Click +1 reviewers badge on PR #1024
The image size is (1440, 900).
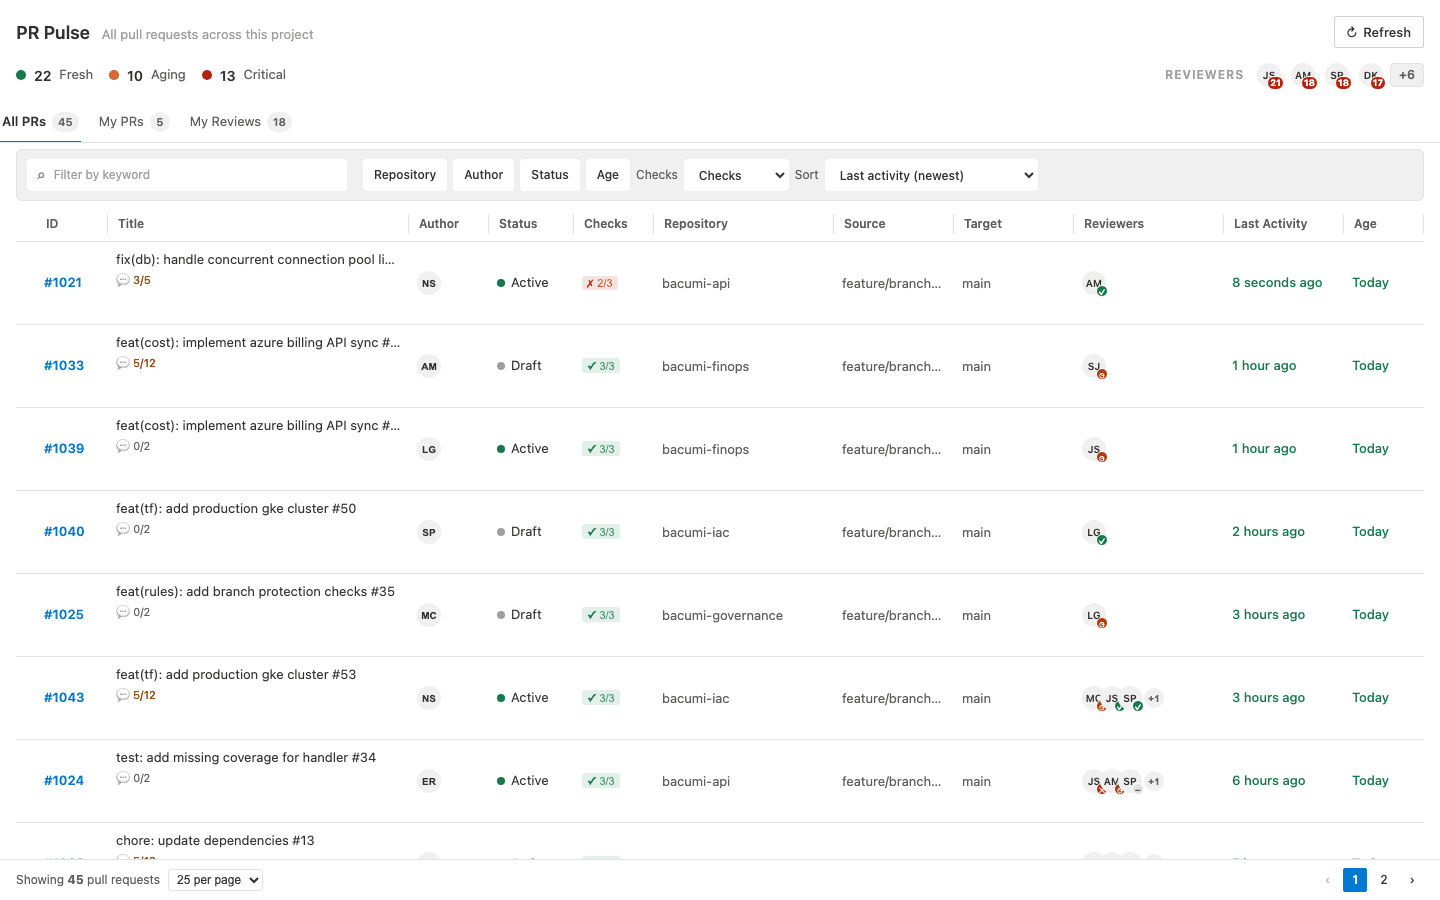pos(1153,781)
